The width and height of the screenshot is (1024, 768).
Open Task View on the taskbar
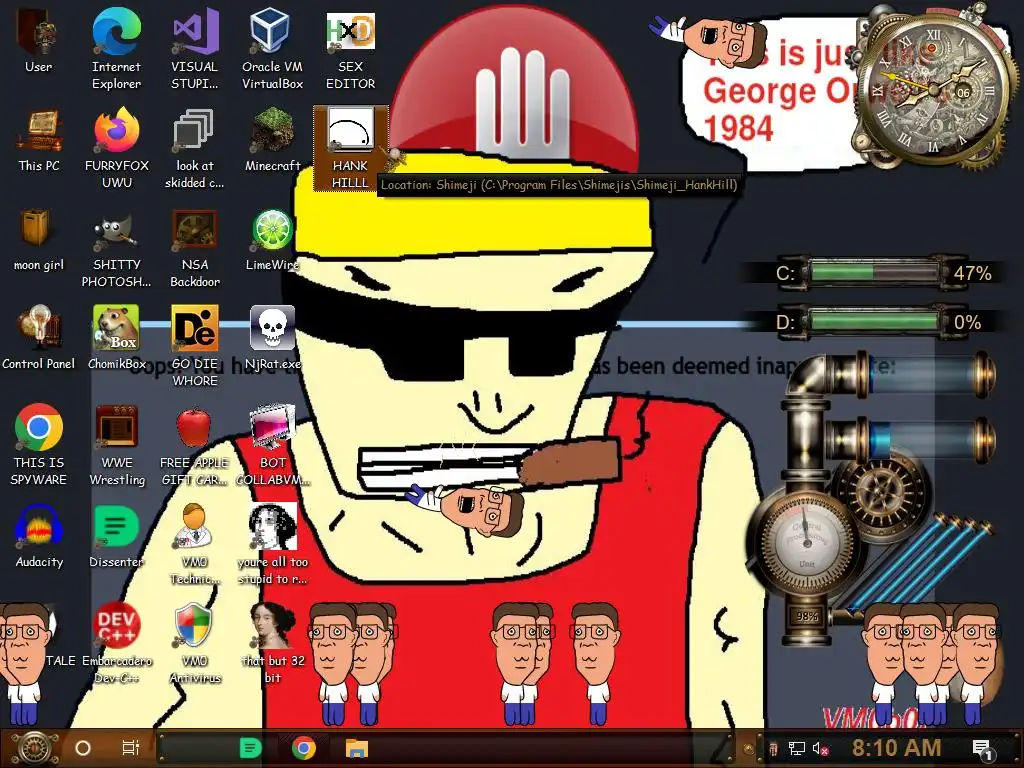point(131,748)
